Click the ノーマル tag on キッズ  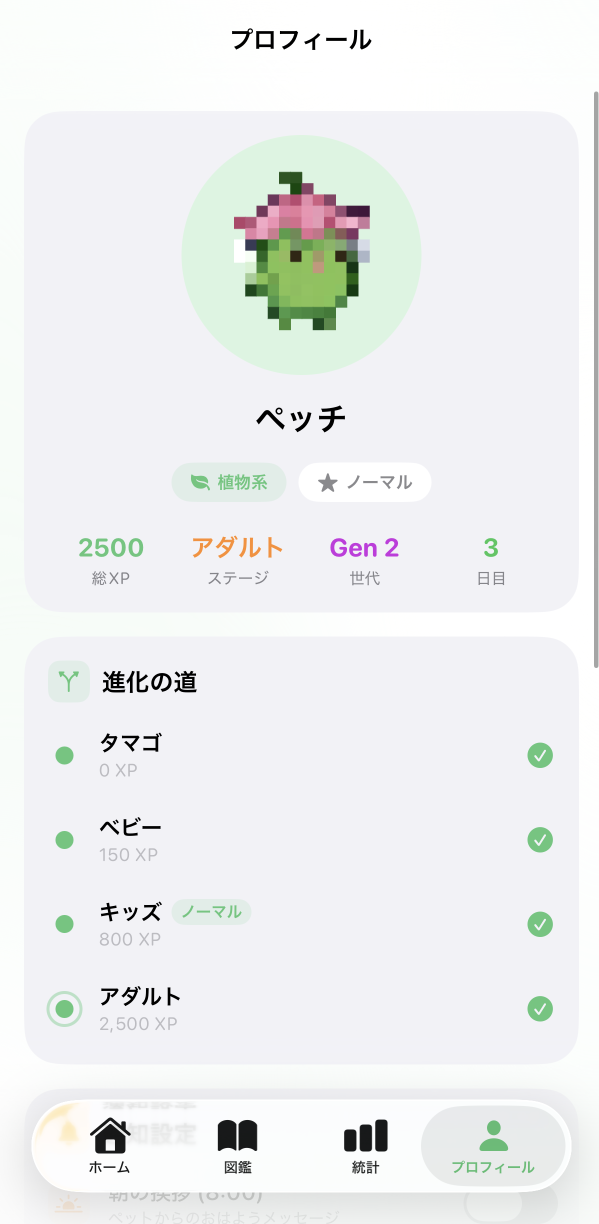tap(211, 913)
